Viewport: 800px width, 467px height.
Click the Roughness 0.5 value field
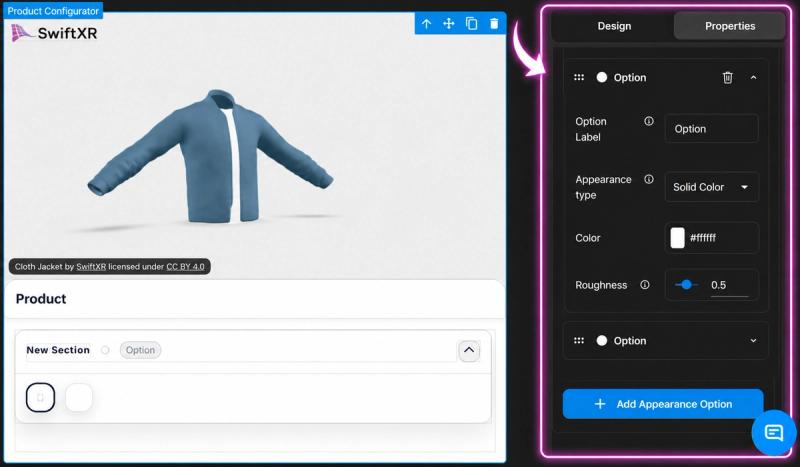[x=729, y=285]
